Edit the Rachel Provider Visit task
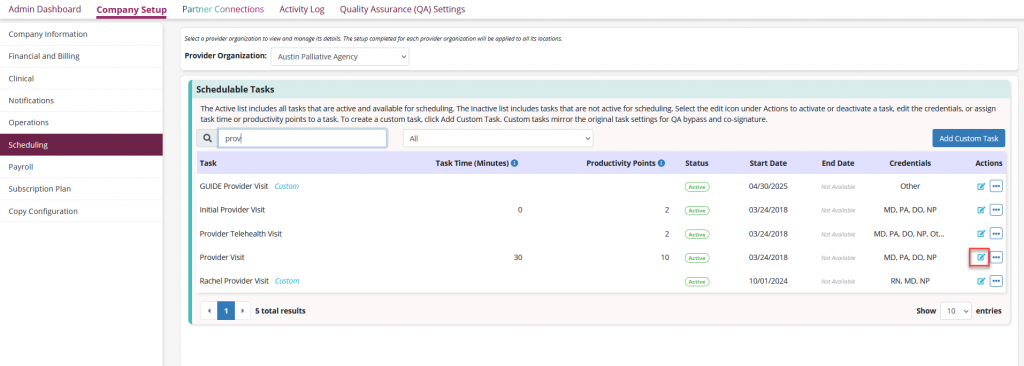 [x=980, y=281]
